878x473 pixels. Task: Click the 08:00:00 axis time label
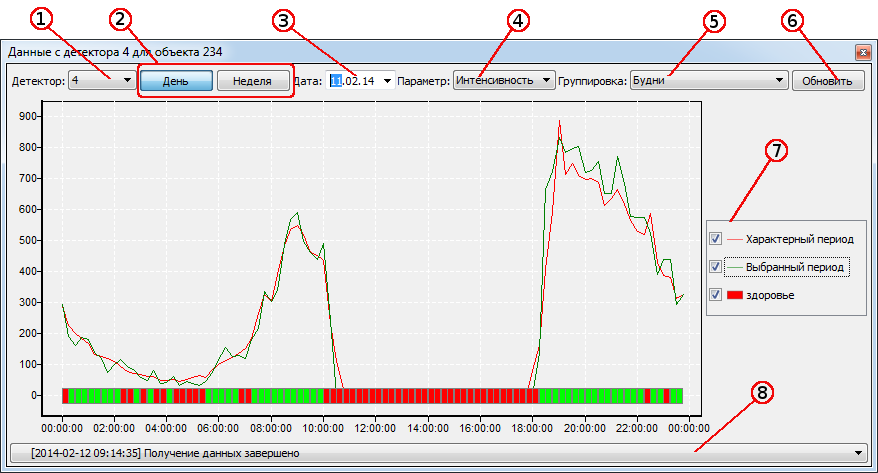coord(270,428)
